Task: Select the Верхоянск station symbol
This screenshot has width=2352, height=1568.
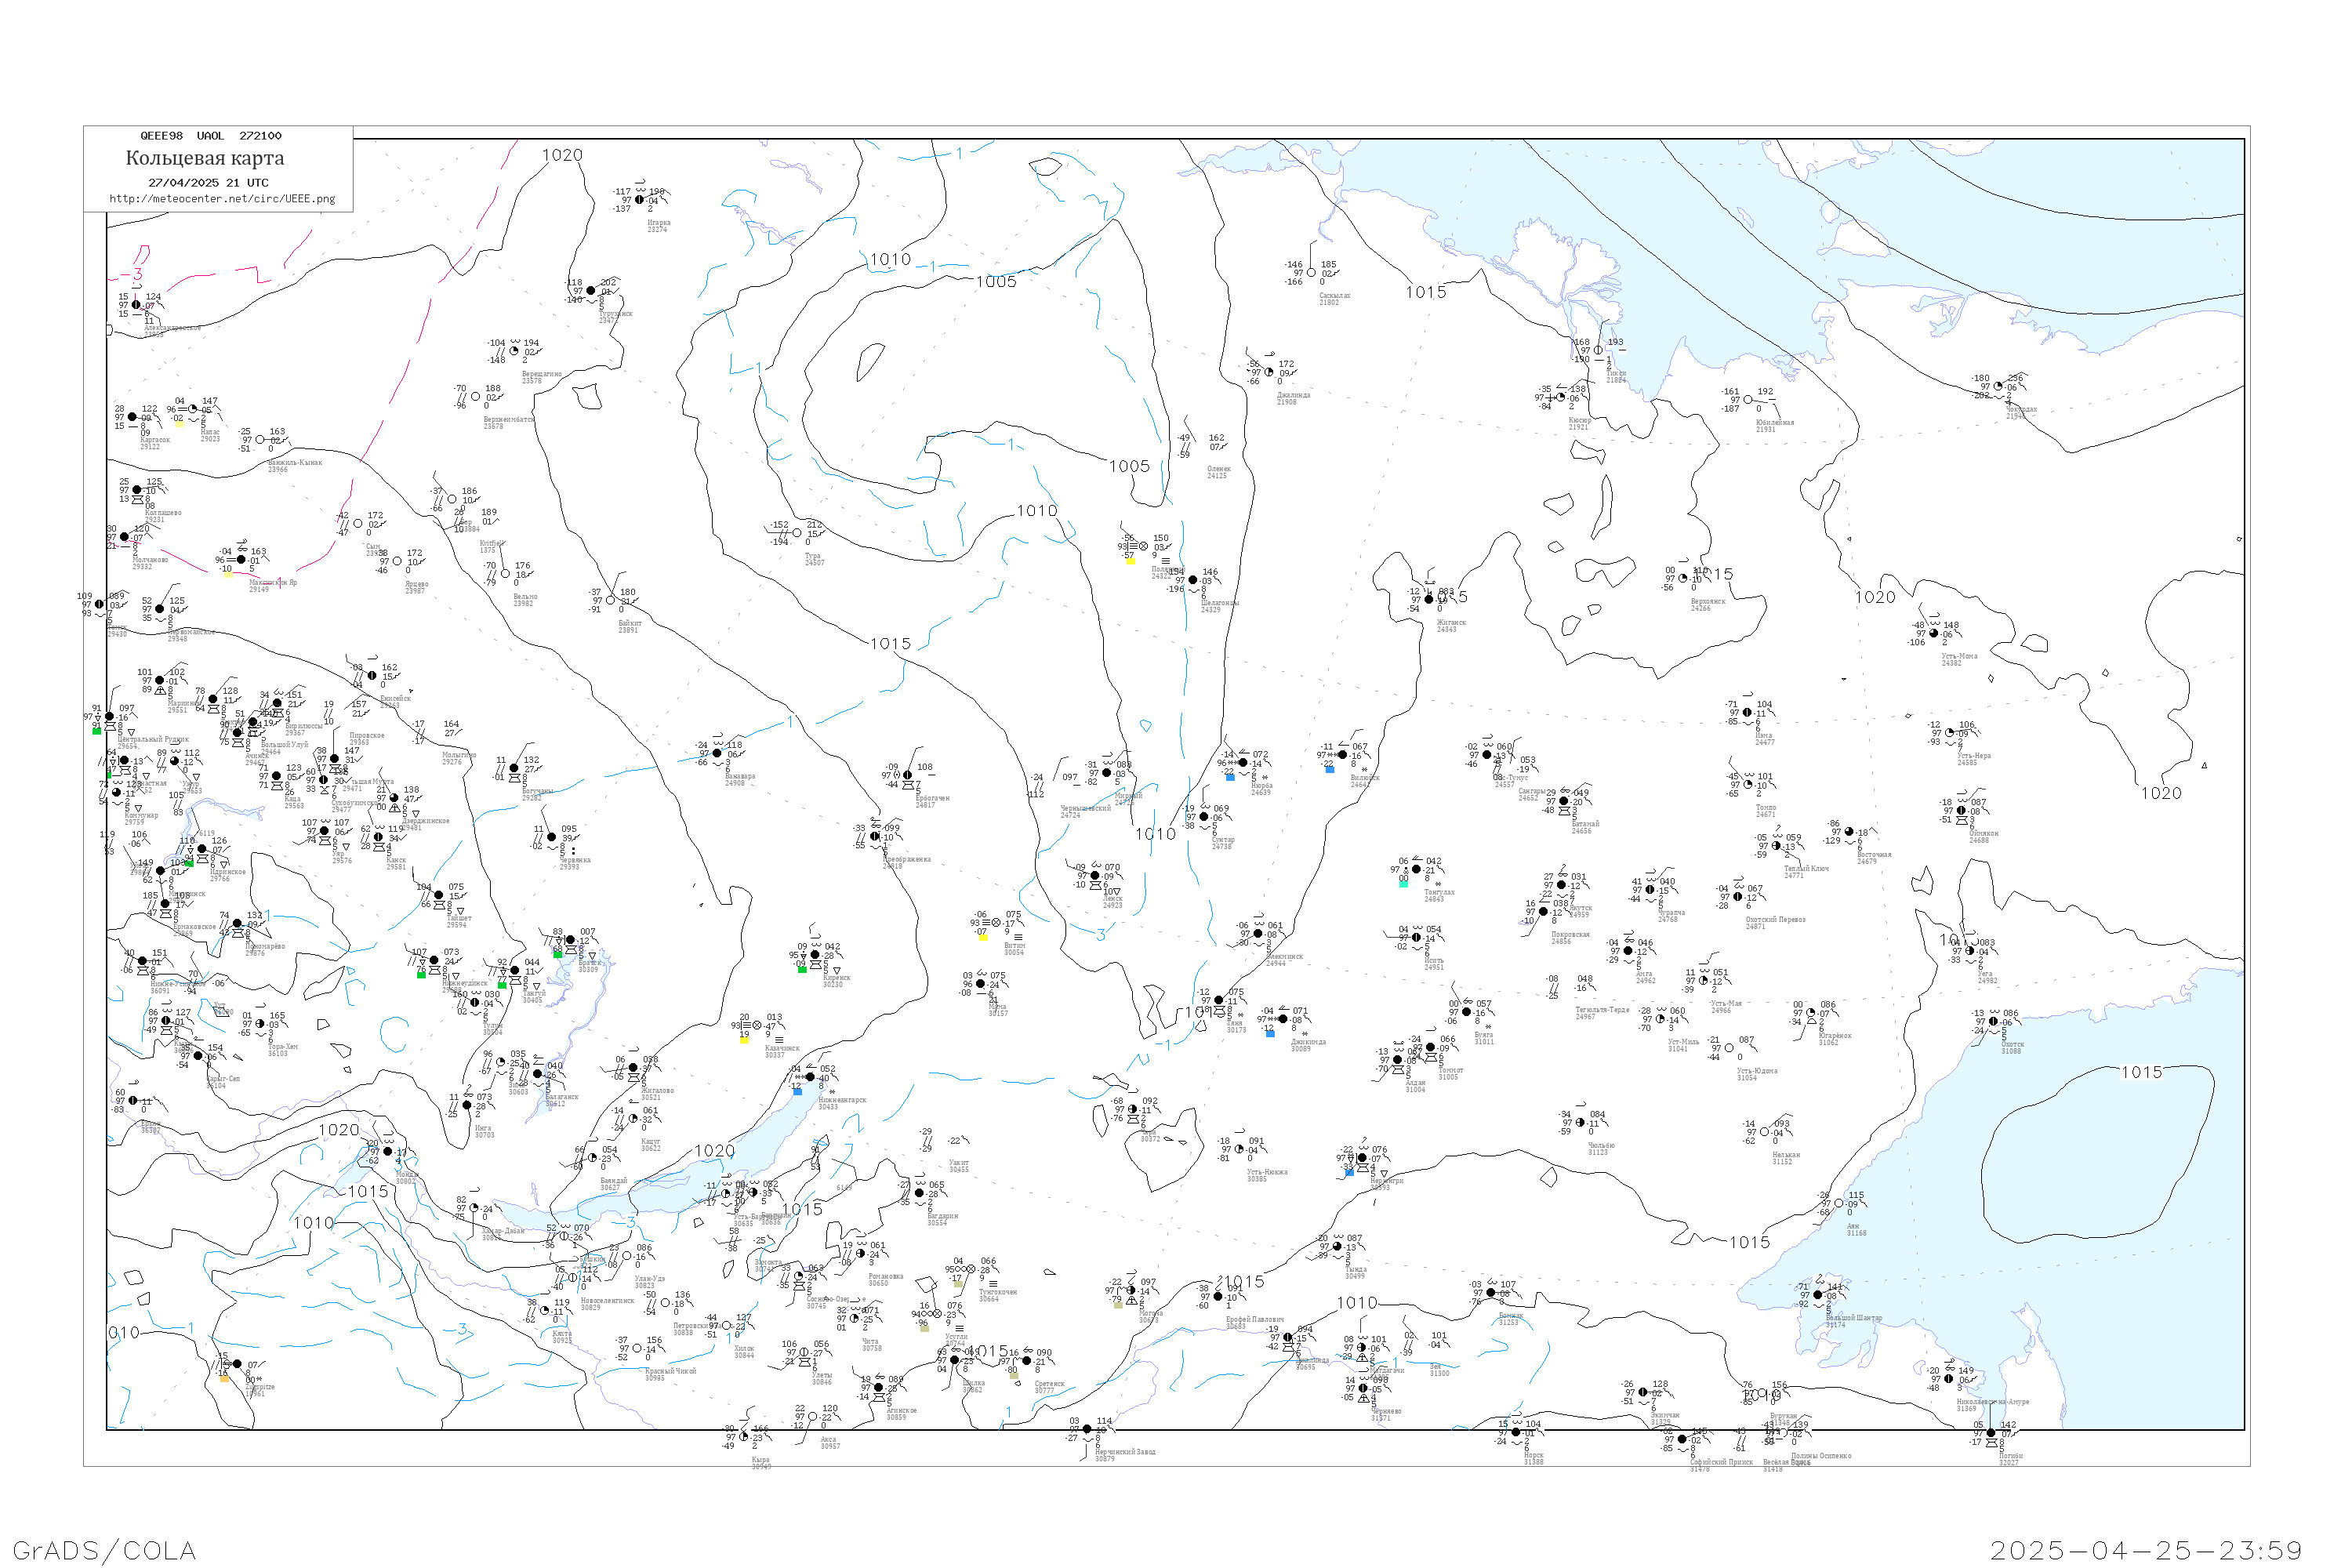Action: click(x=1683, y=579)
